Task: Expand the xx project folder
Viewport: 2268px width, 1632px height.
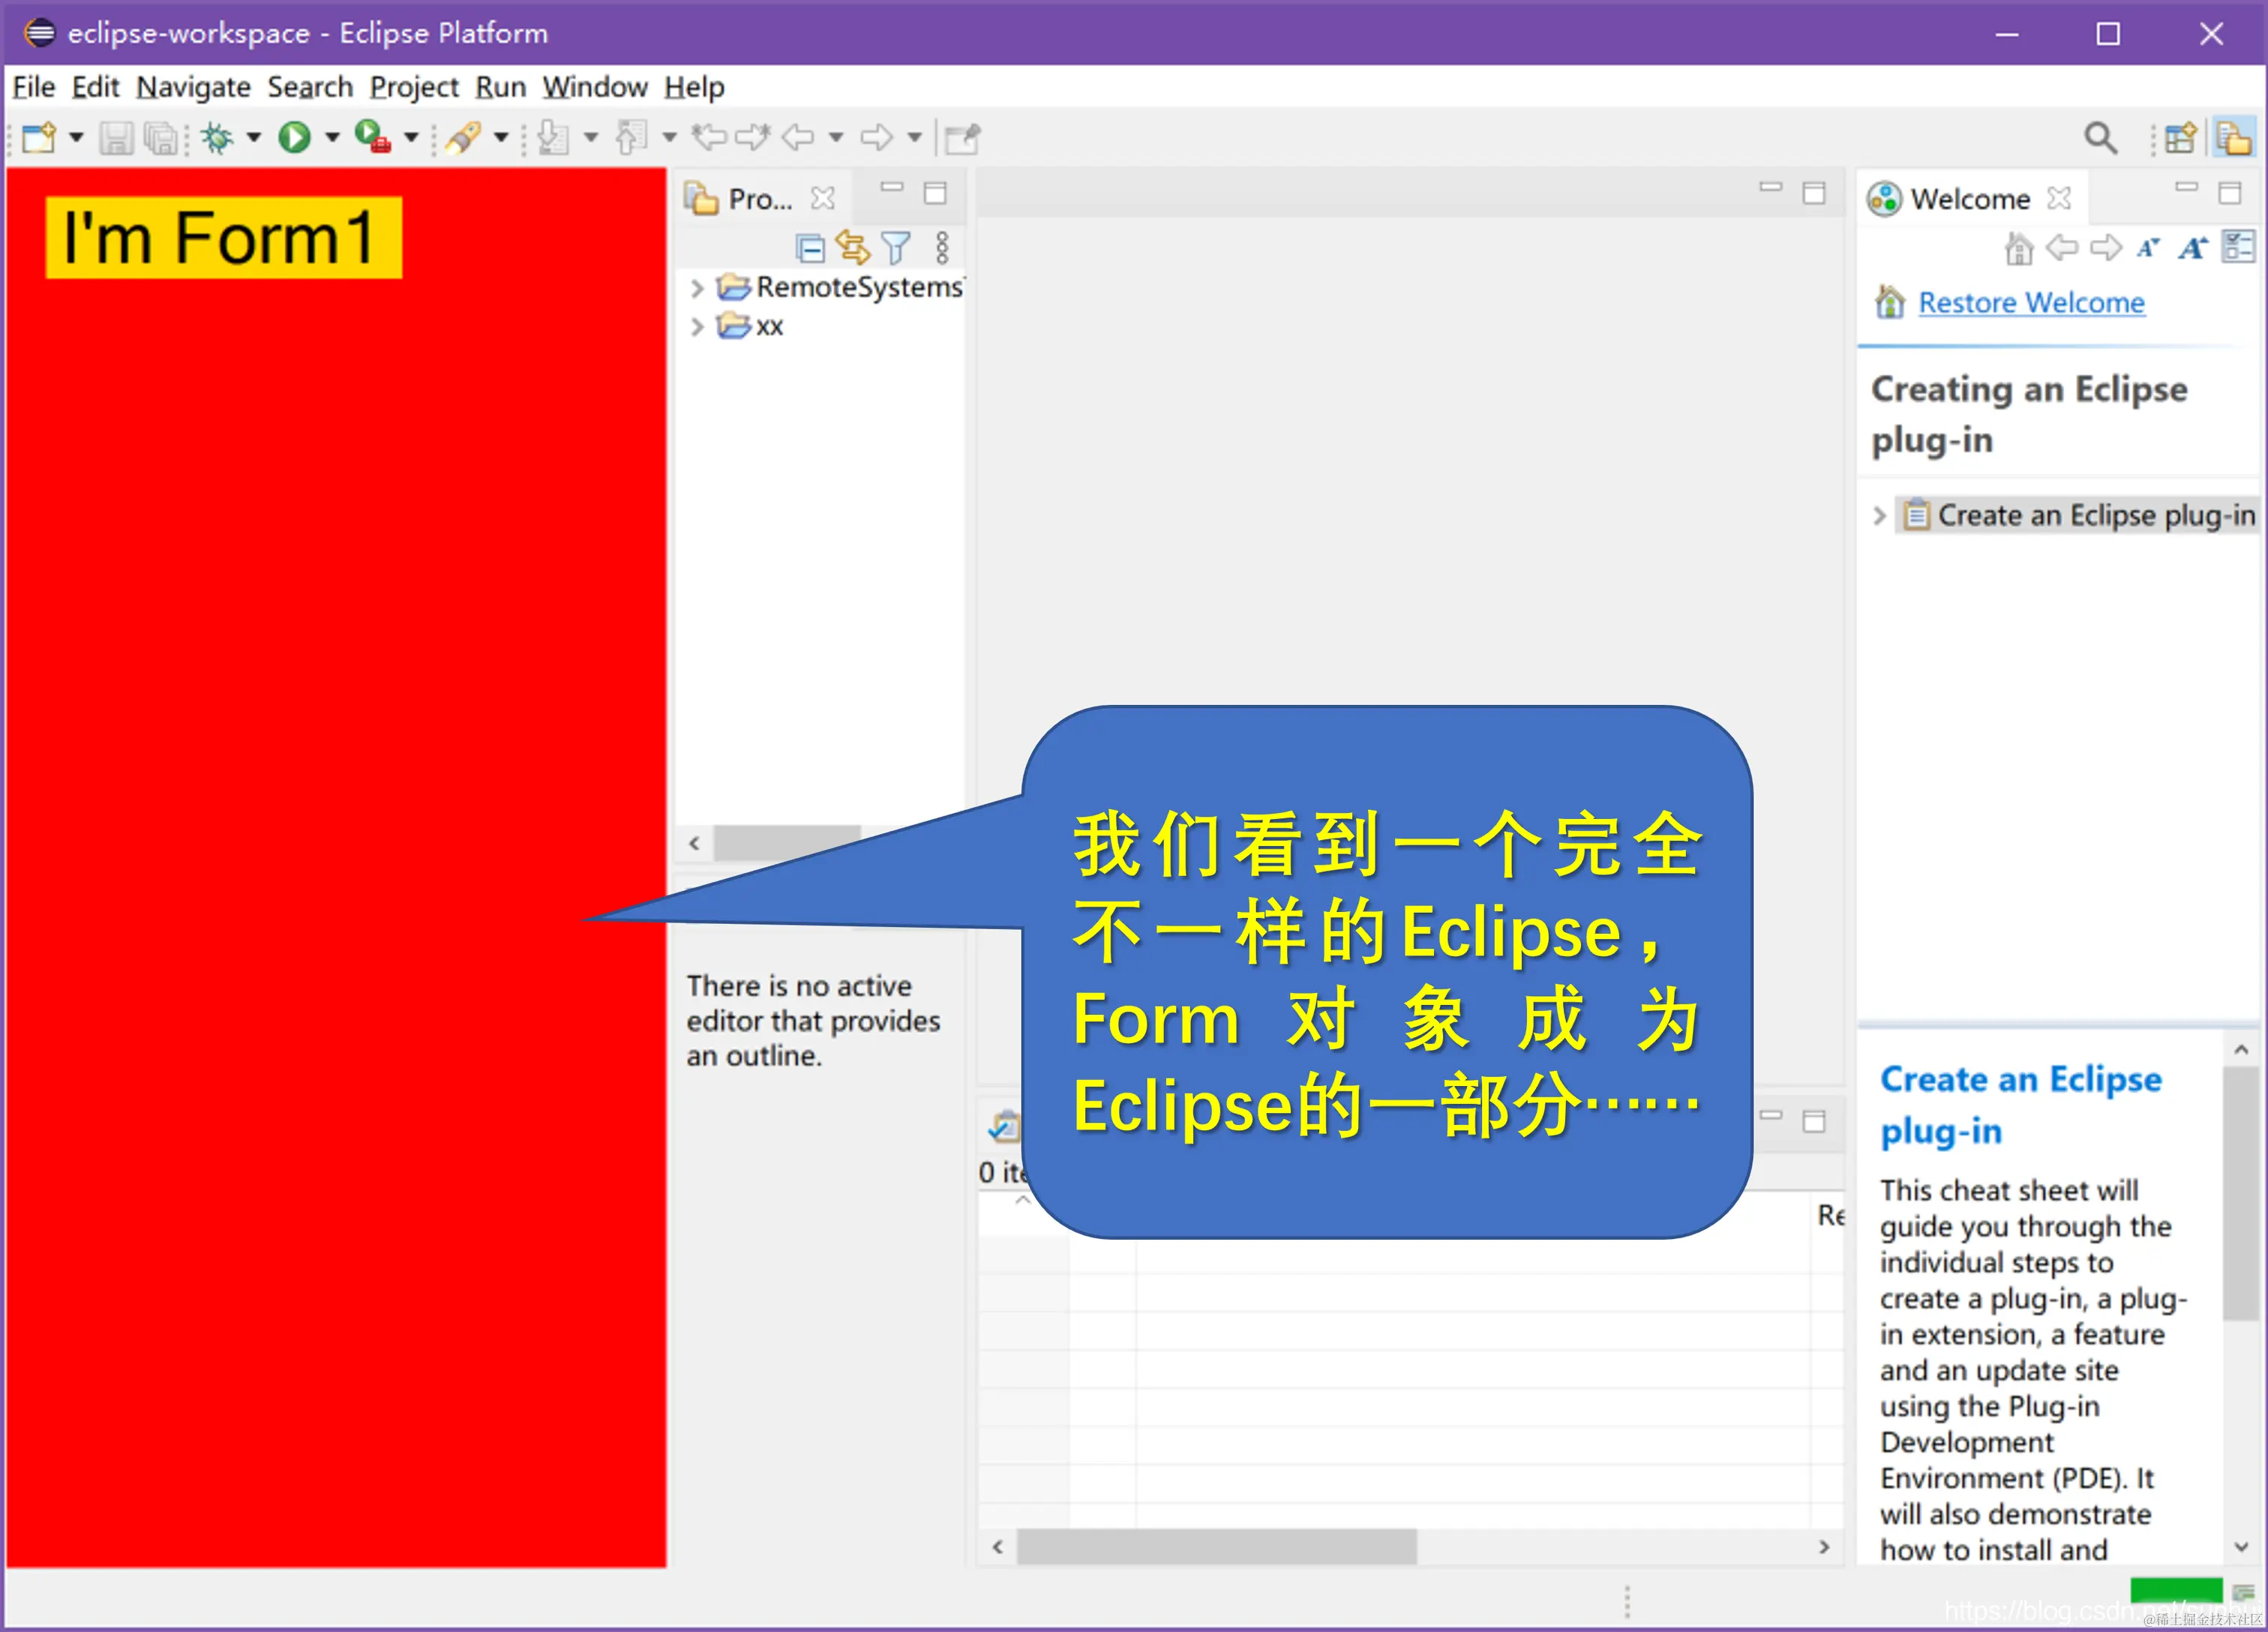Action: [697, 327]
